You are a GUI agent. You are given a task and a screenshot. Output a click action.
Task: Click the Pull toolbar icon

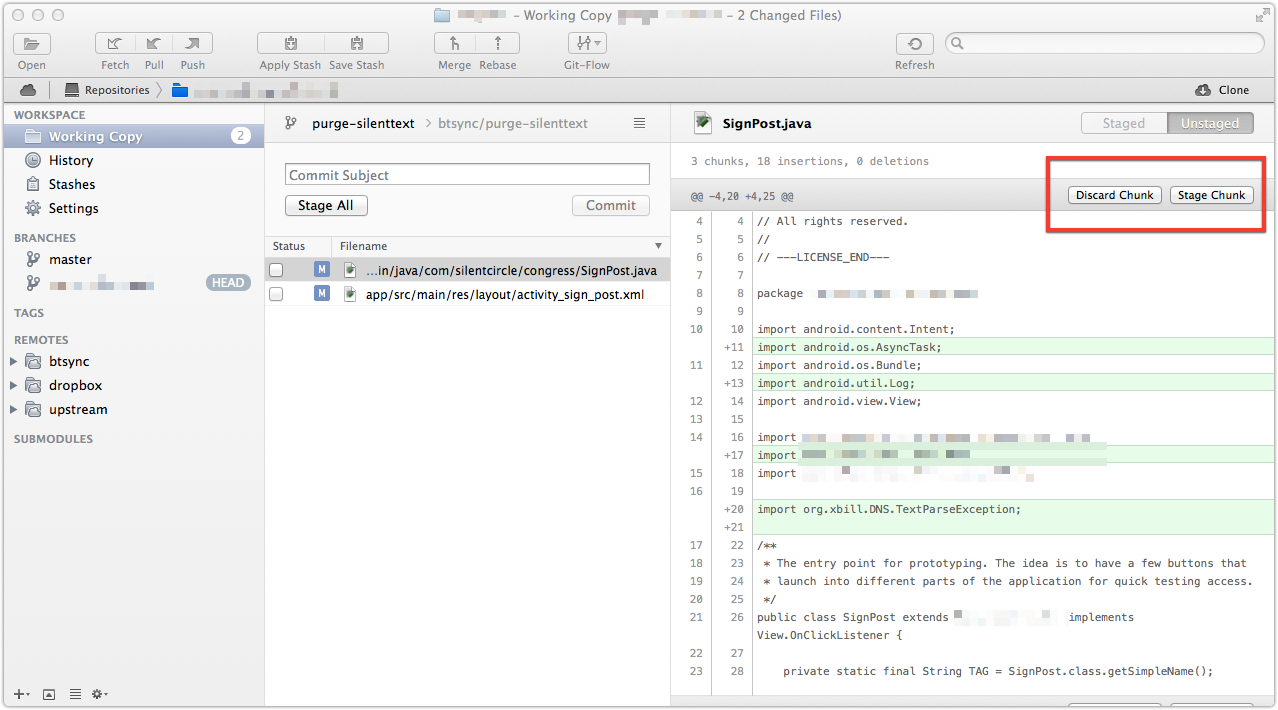tap(154, 44)
